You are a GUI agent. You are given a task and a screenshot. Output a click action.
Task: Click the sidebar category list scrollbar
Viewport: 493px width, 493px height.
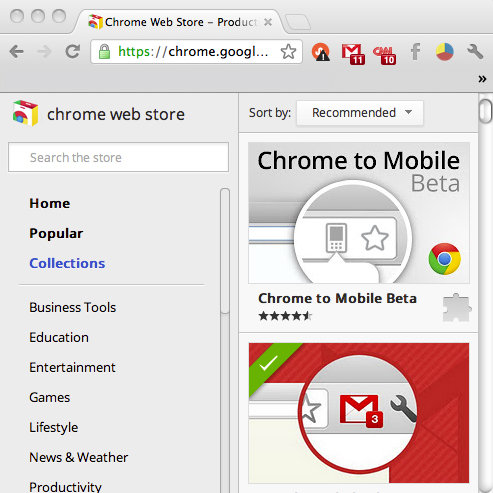[225, 251]
